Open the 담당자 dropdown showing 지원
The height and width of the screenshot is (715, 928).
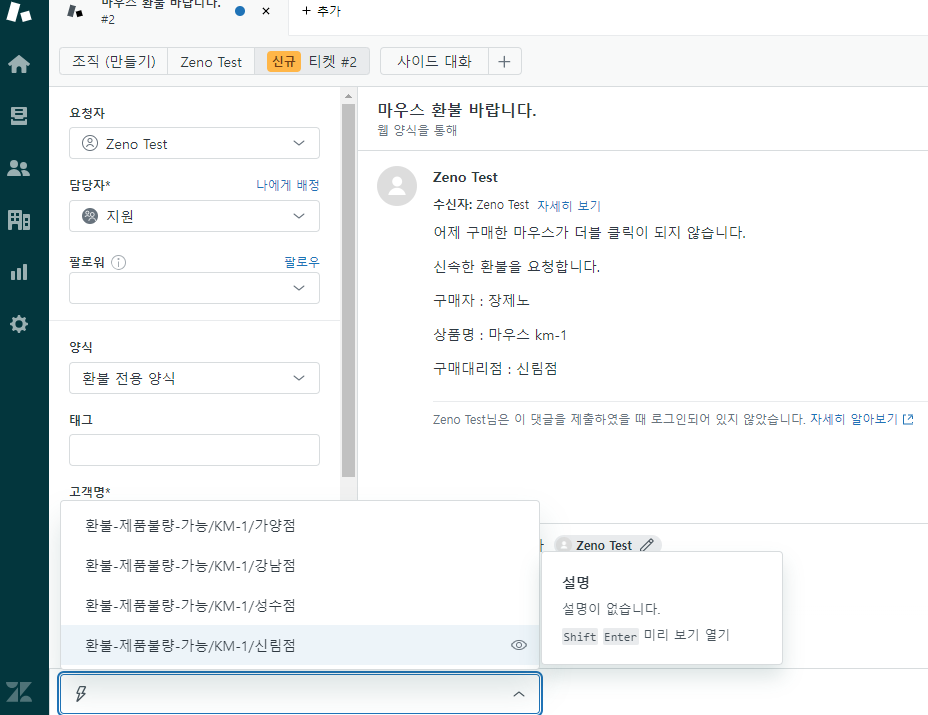[194, 216]
